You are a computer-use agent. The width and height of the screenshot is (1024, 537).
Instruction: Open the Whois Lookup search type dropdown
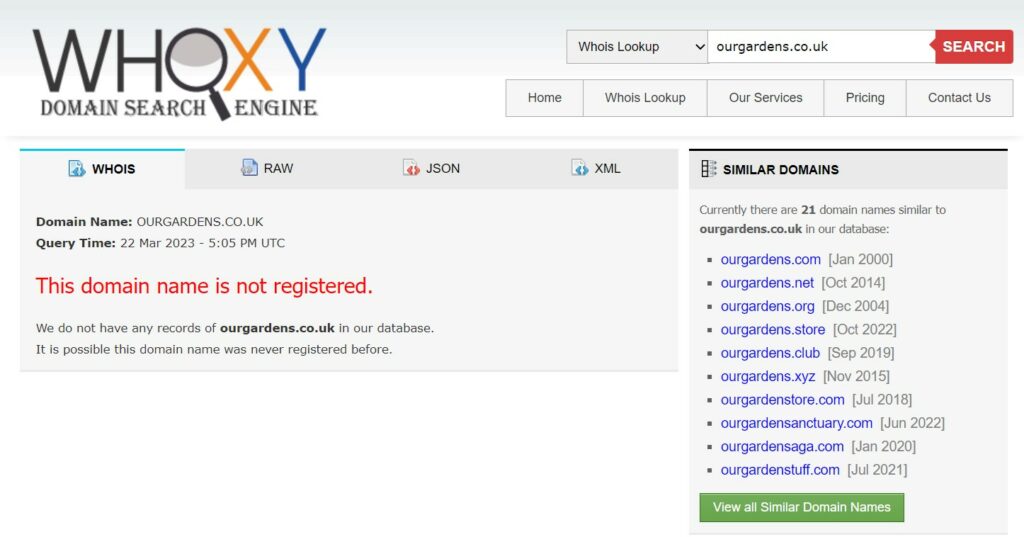tap(637, 46)
